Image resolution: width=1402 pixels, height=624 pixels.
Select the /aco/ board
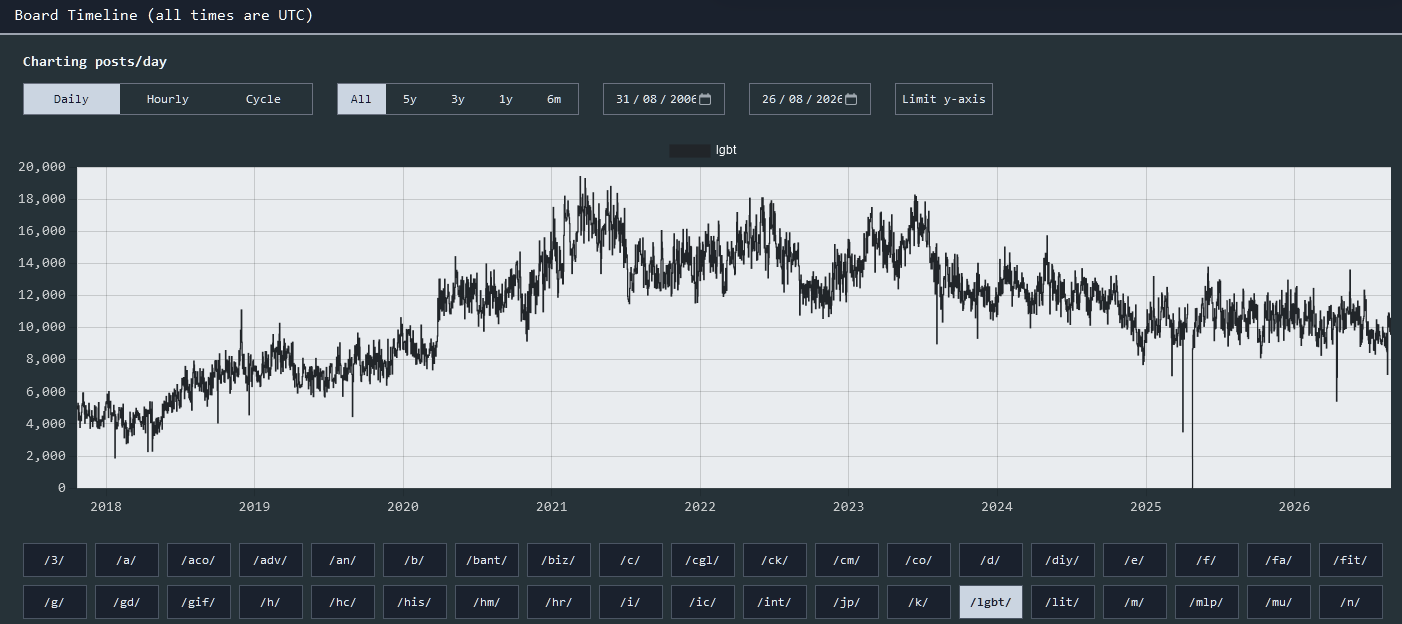[x=199, y=560]
